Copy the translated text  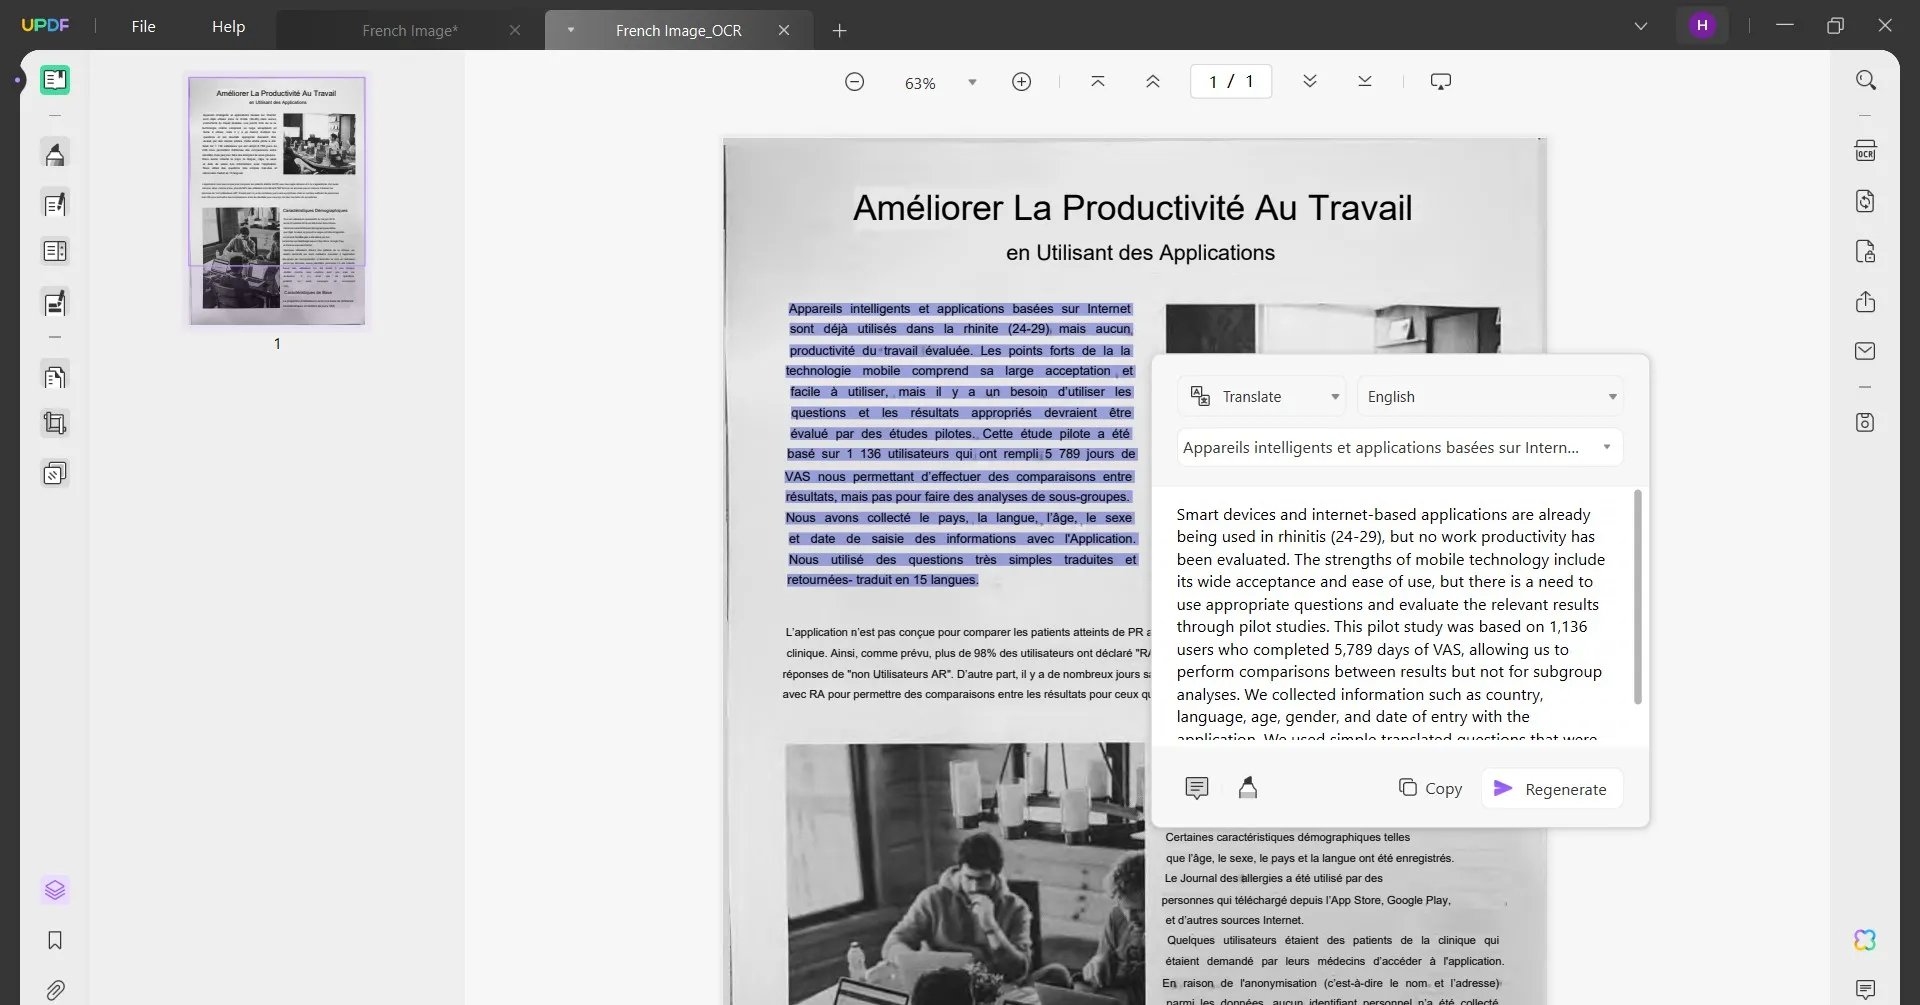(x=1430, y=788)
